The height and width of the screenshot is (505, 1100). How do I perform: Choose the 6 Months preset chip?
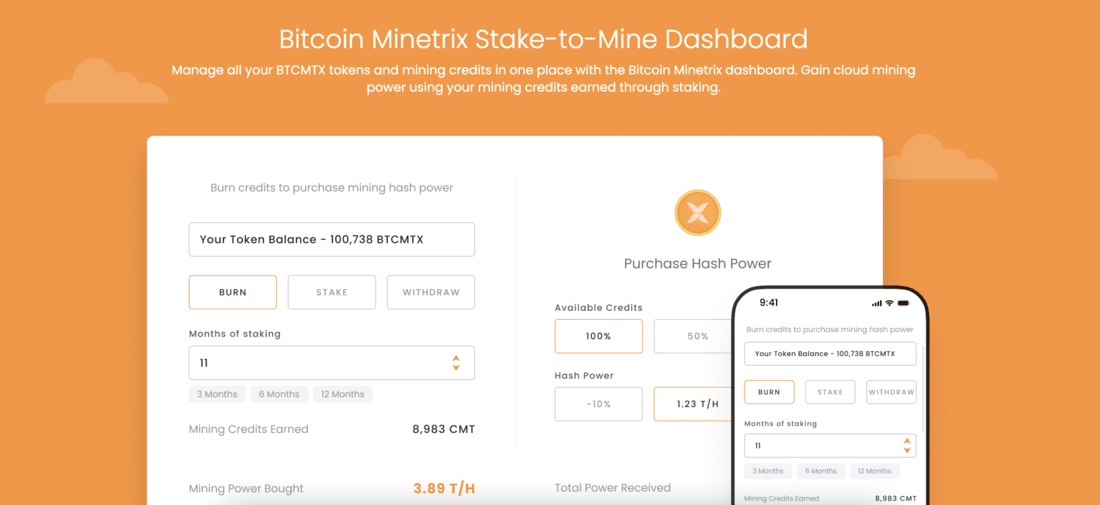coord(279,394)
